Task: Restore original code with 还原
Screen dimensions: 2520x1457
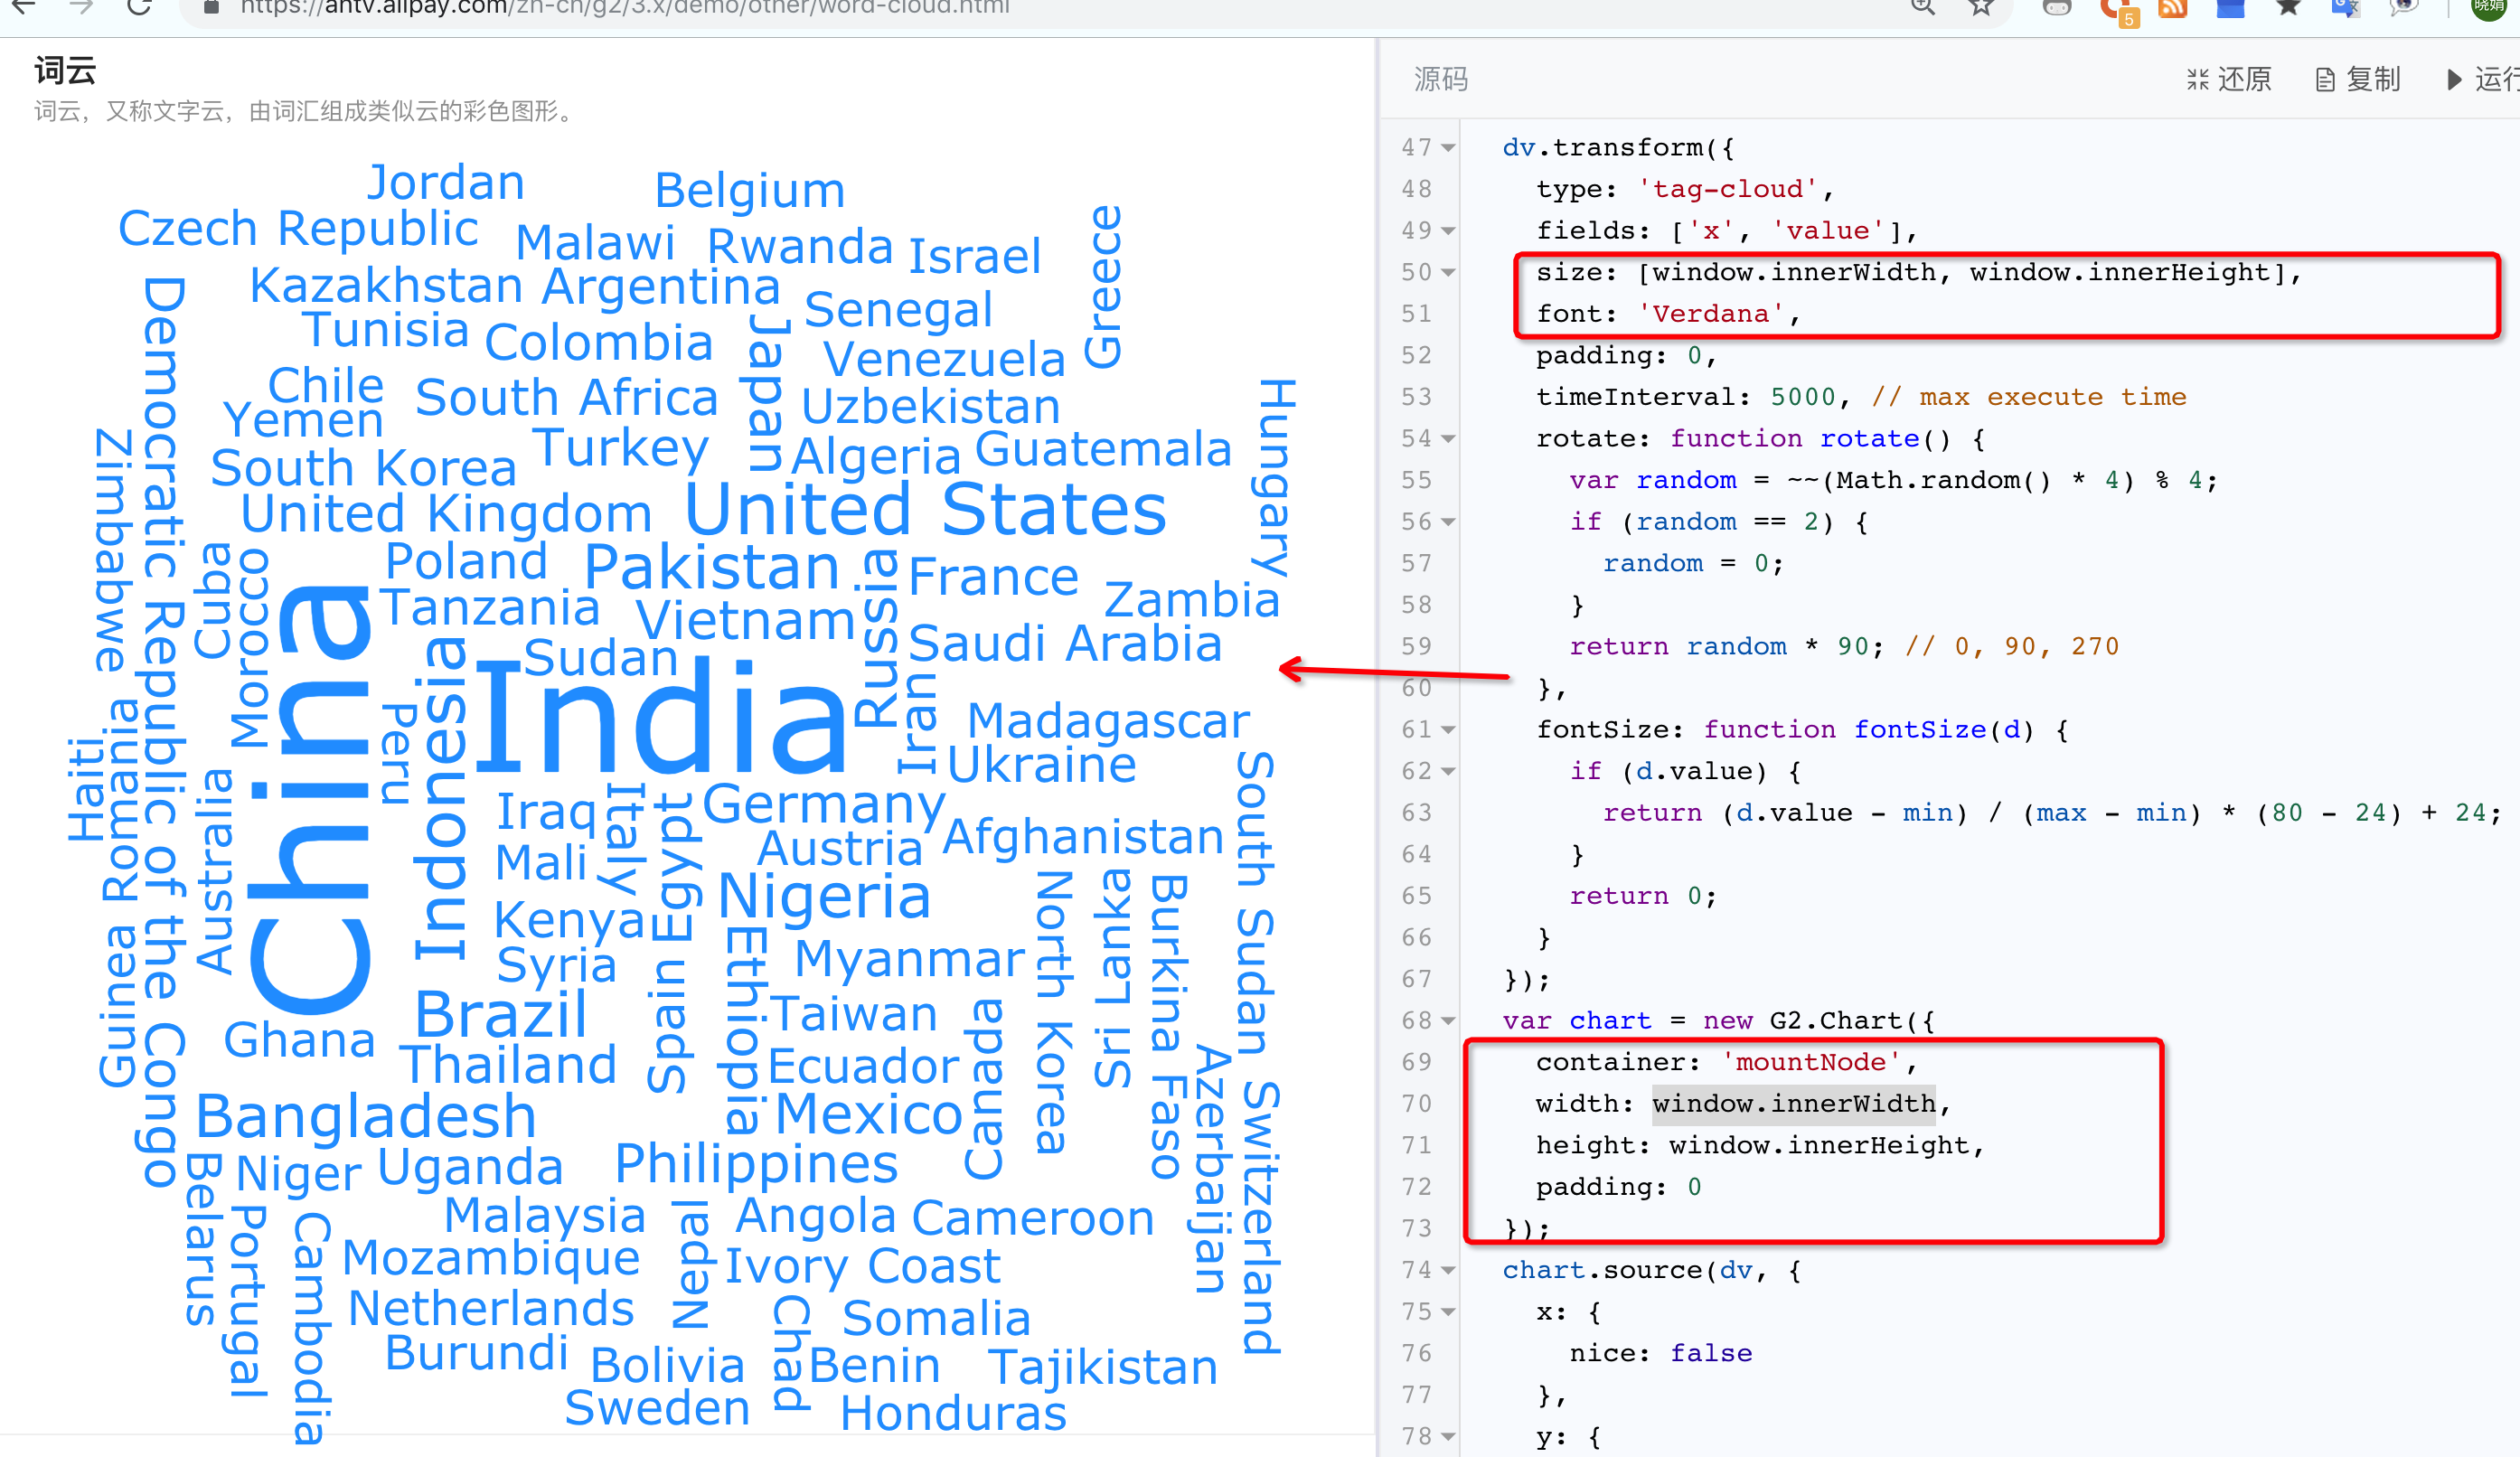Action: (x=2229, y=79)
